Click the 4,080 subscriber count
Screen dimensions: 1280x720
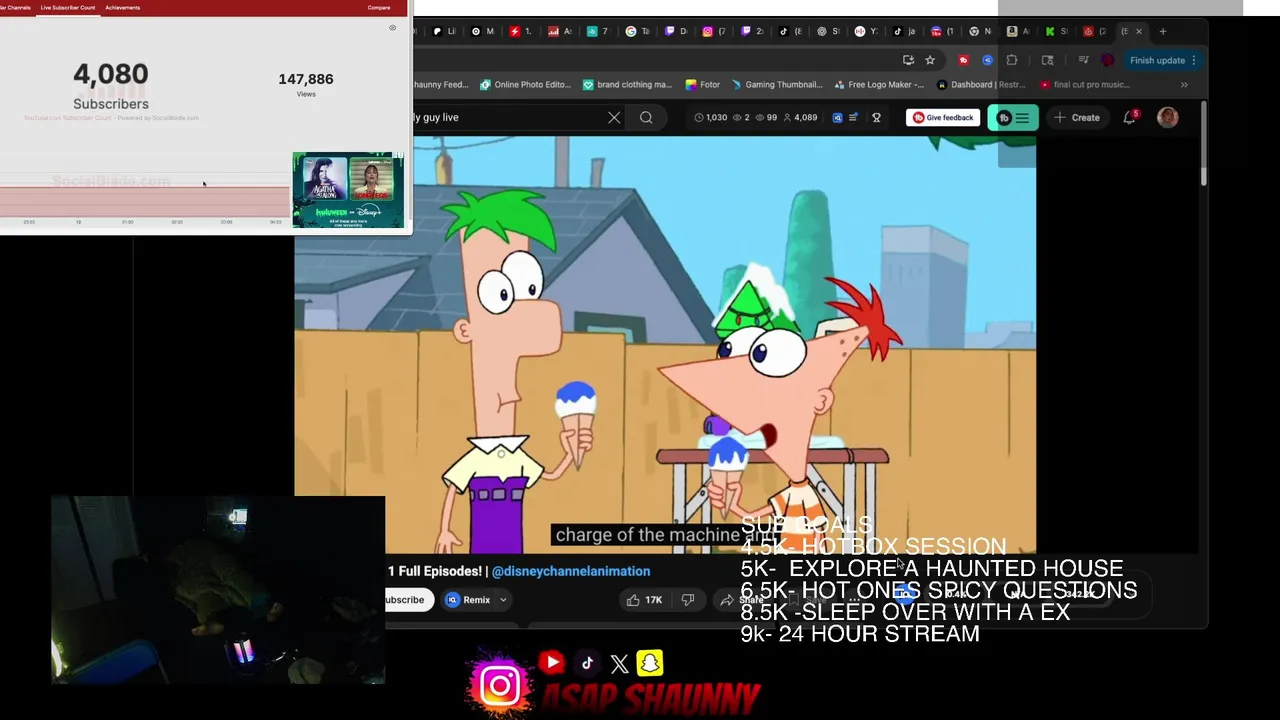point(111,74)
